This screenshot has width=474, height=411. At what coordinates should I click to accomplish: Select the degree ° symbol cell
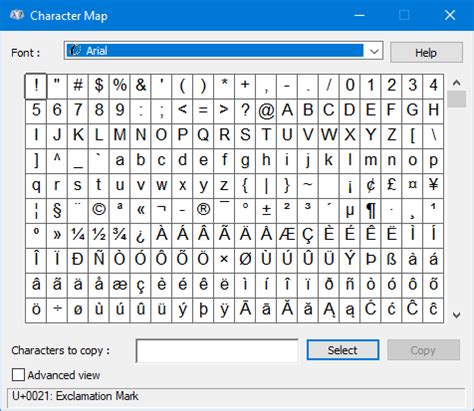(245, 210)
